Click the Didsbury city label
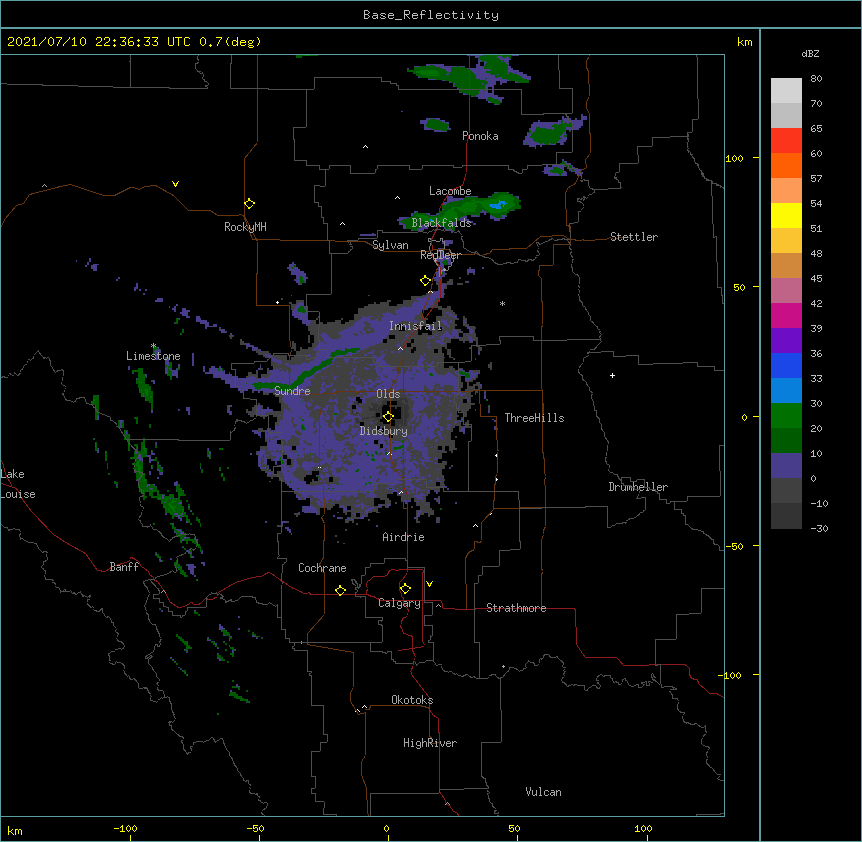 click(x=384, y=431)
